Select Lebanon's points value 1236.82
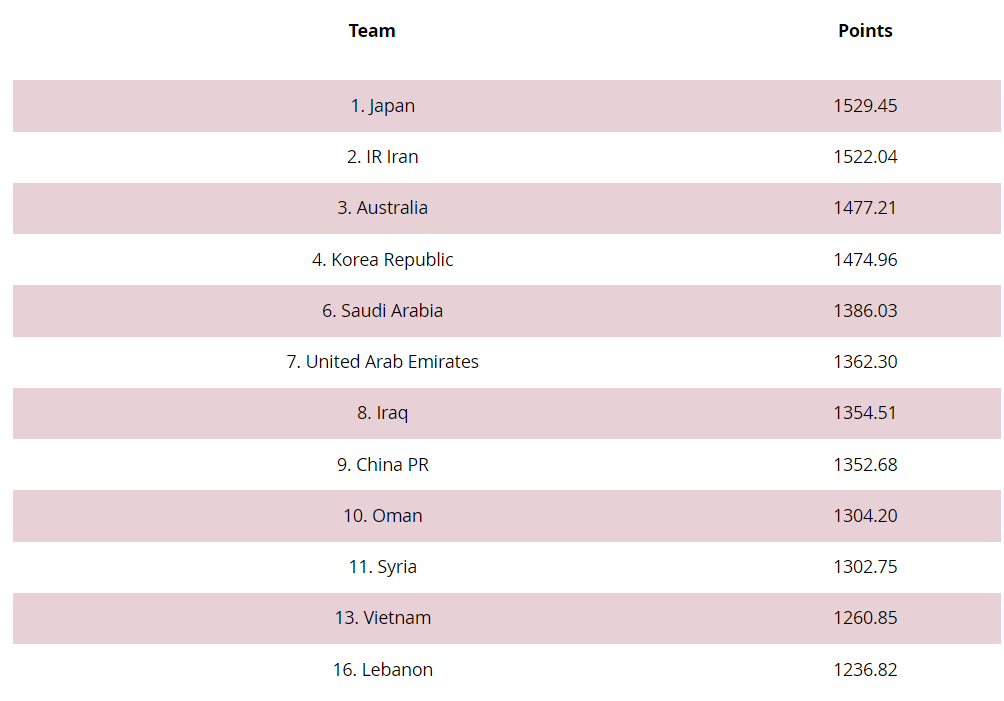 tap(865, 670)
